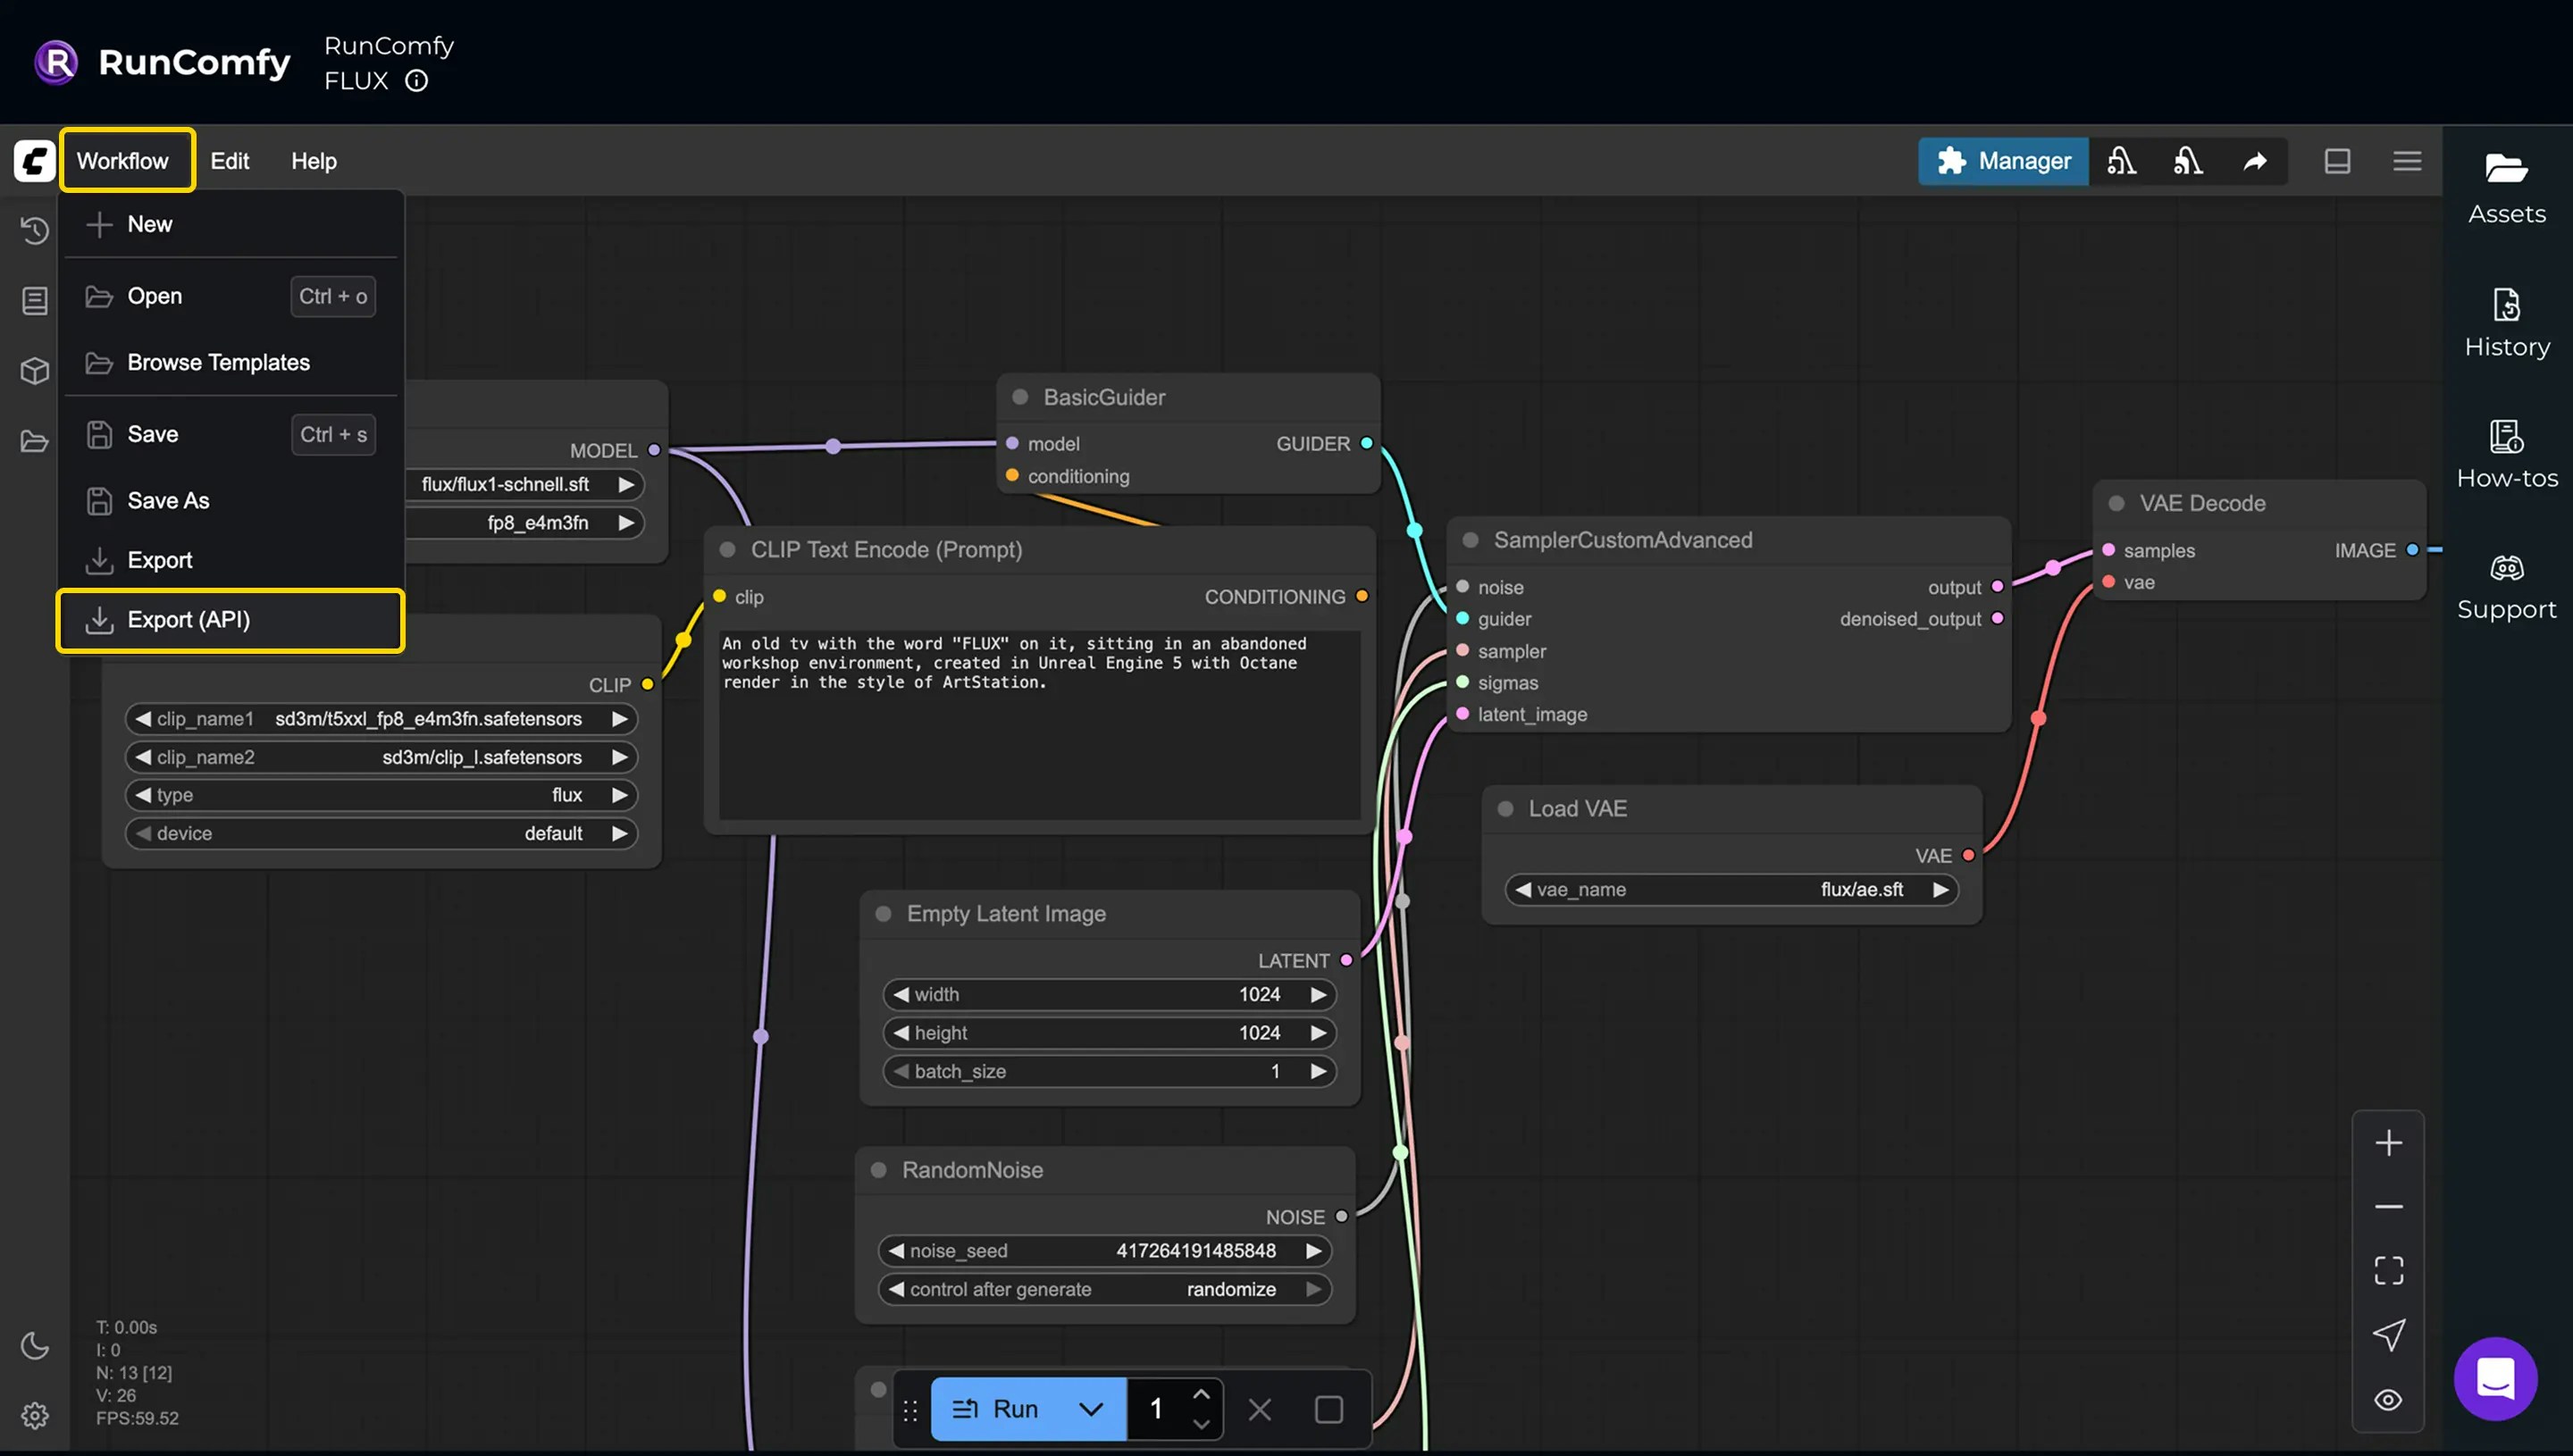The height and width of the screenshot is (1456, 2573).
Task: Increase width value with right arrow
Action: tap(1319, 995)
